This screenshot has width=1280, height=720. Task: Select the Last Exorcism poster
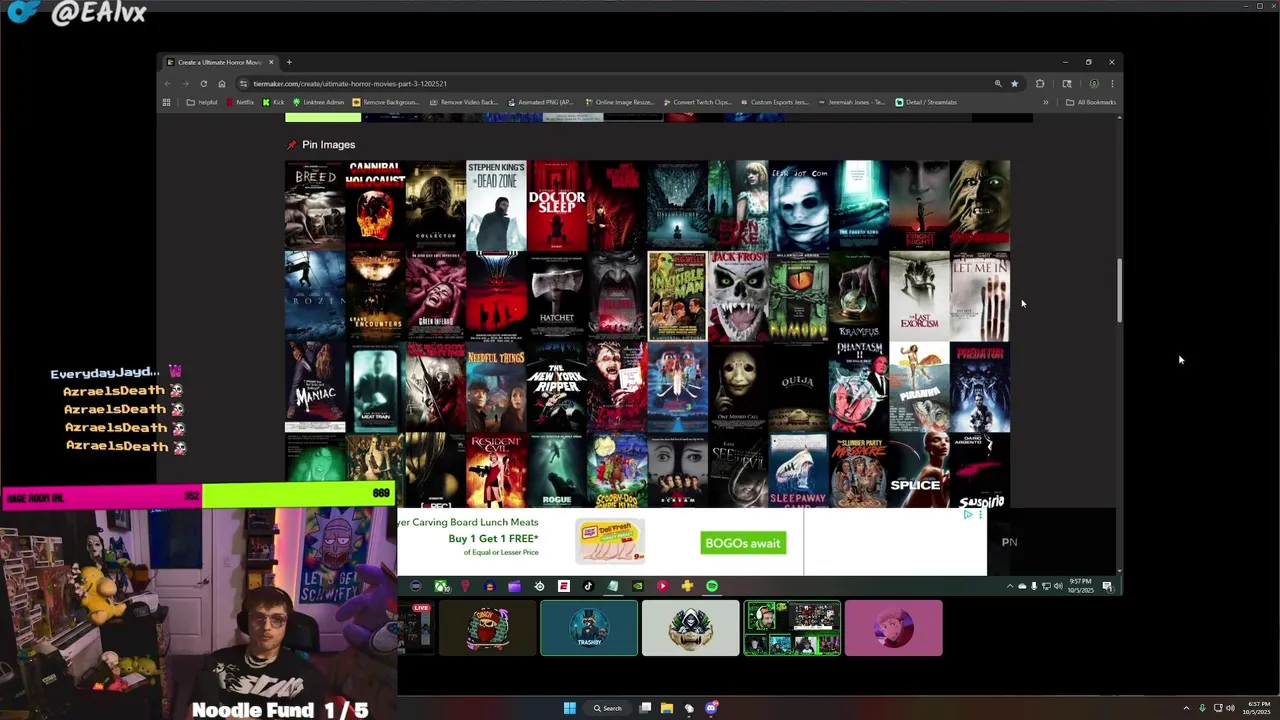[919, 296]
